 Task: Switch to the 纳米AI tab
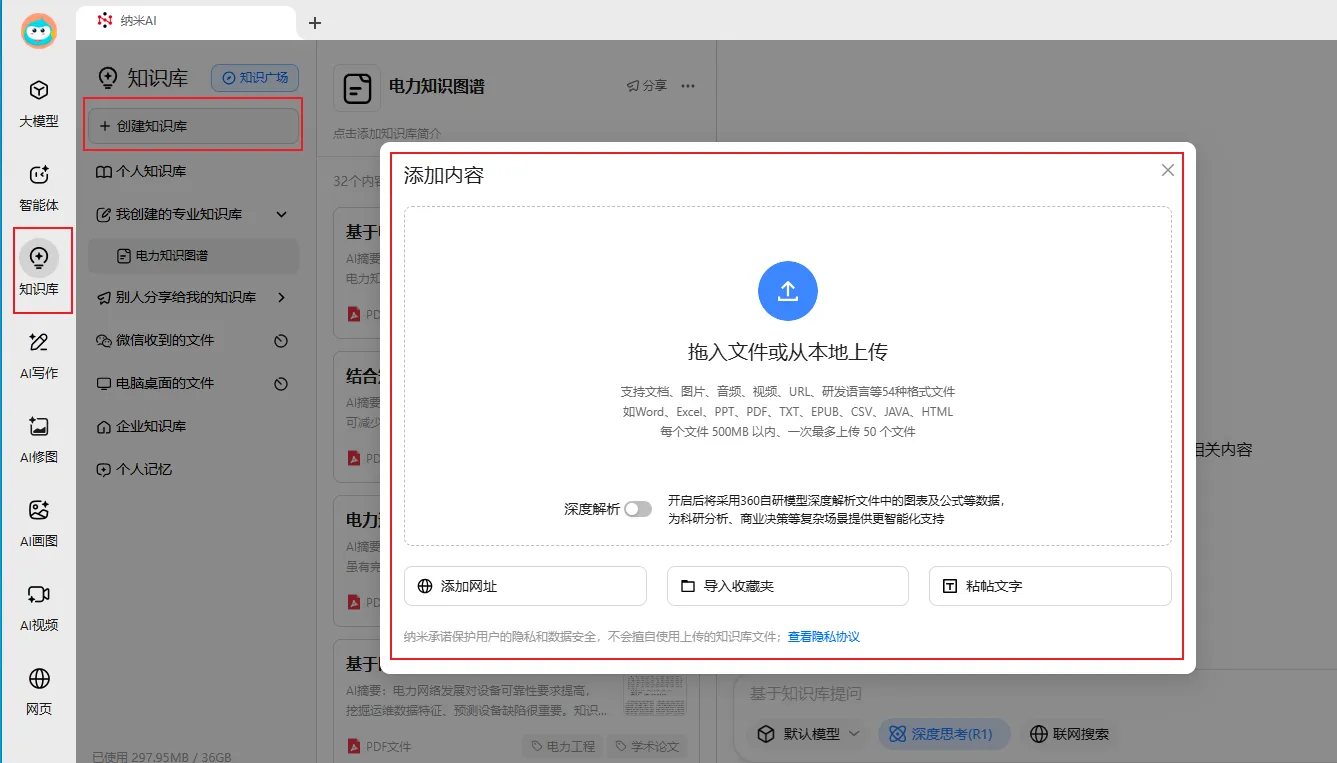[x=186, y=20]
